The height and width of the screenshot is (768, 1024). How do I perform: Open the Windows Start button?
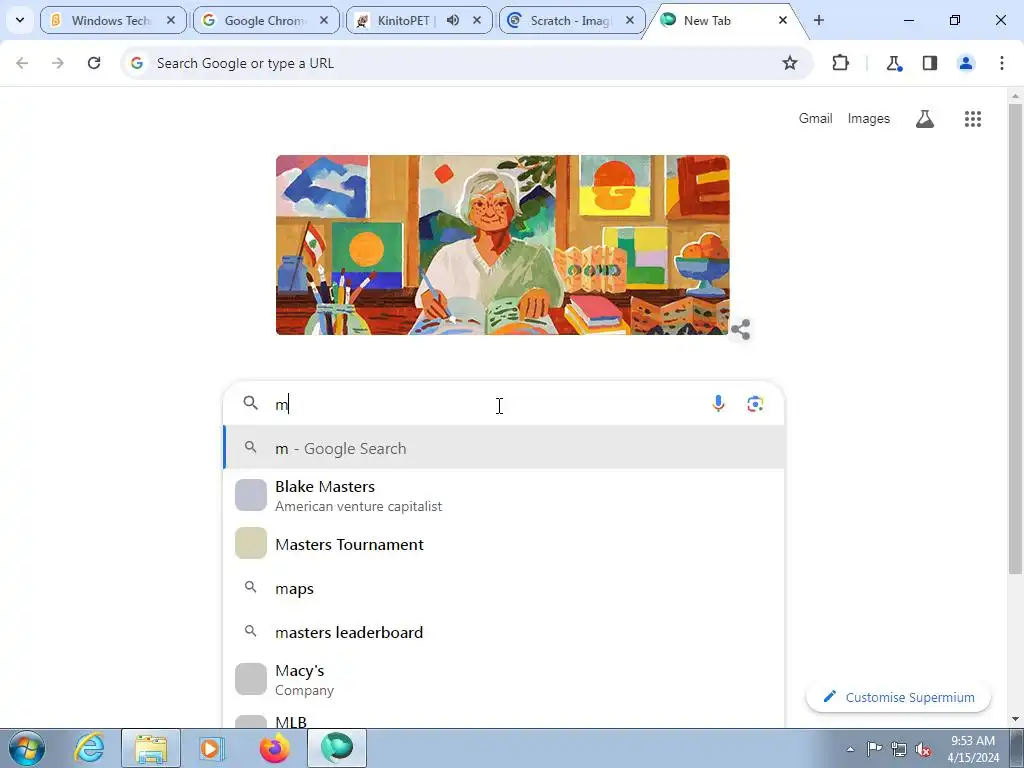26,748
